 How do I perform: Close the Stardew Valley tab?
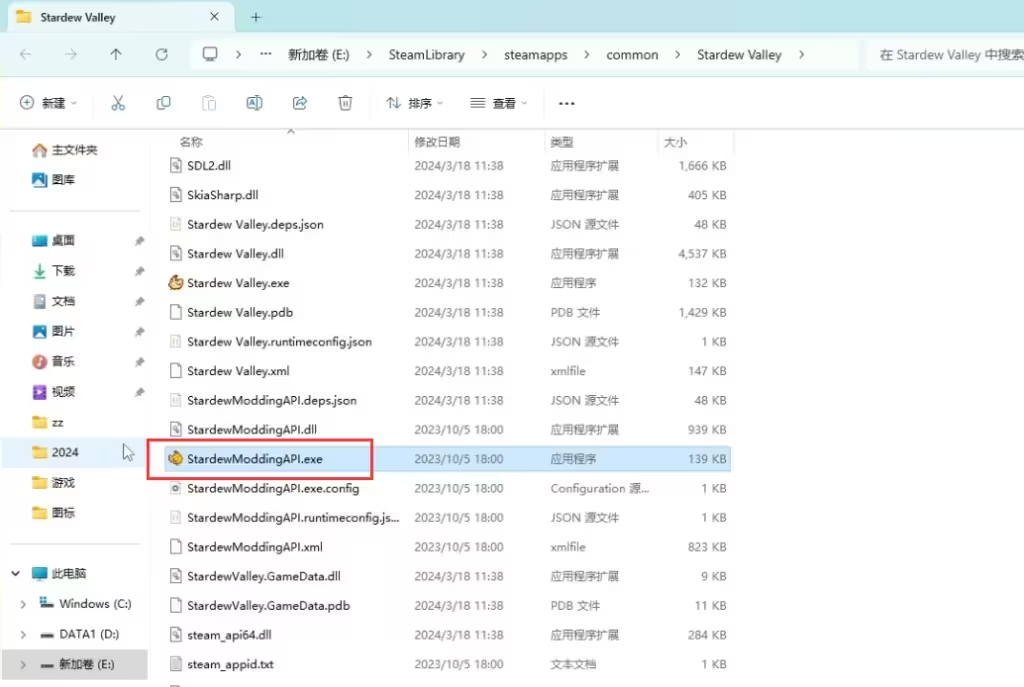(x=214, y=17)
